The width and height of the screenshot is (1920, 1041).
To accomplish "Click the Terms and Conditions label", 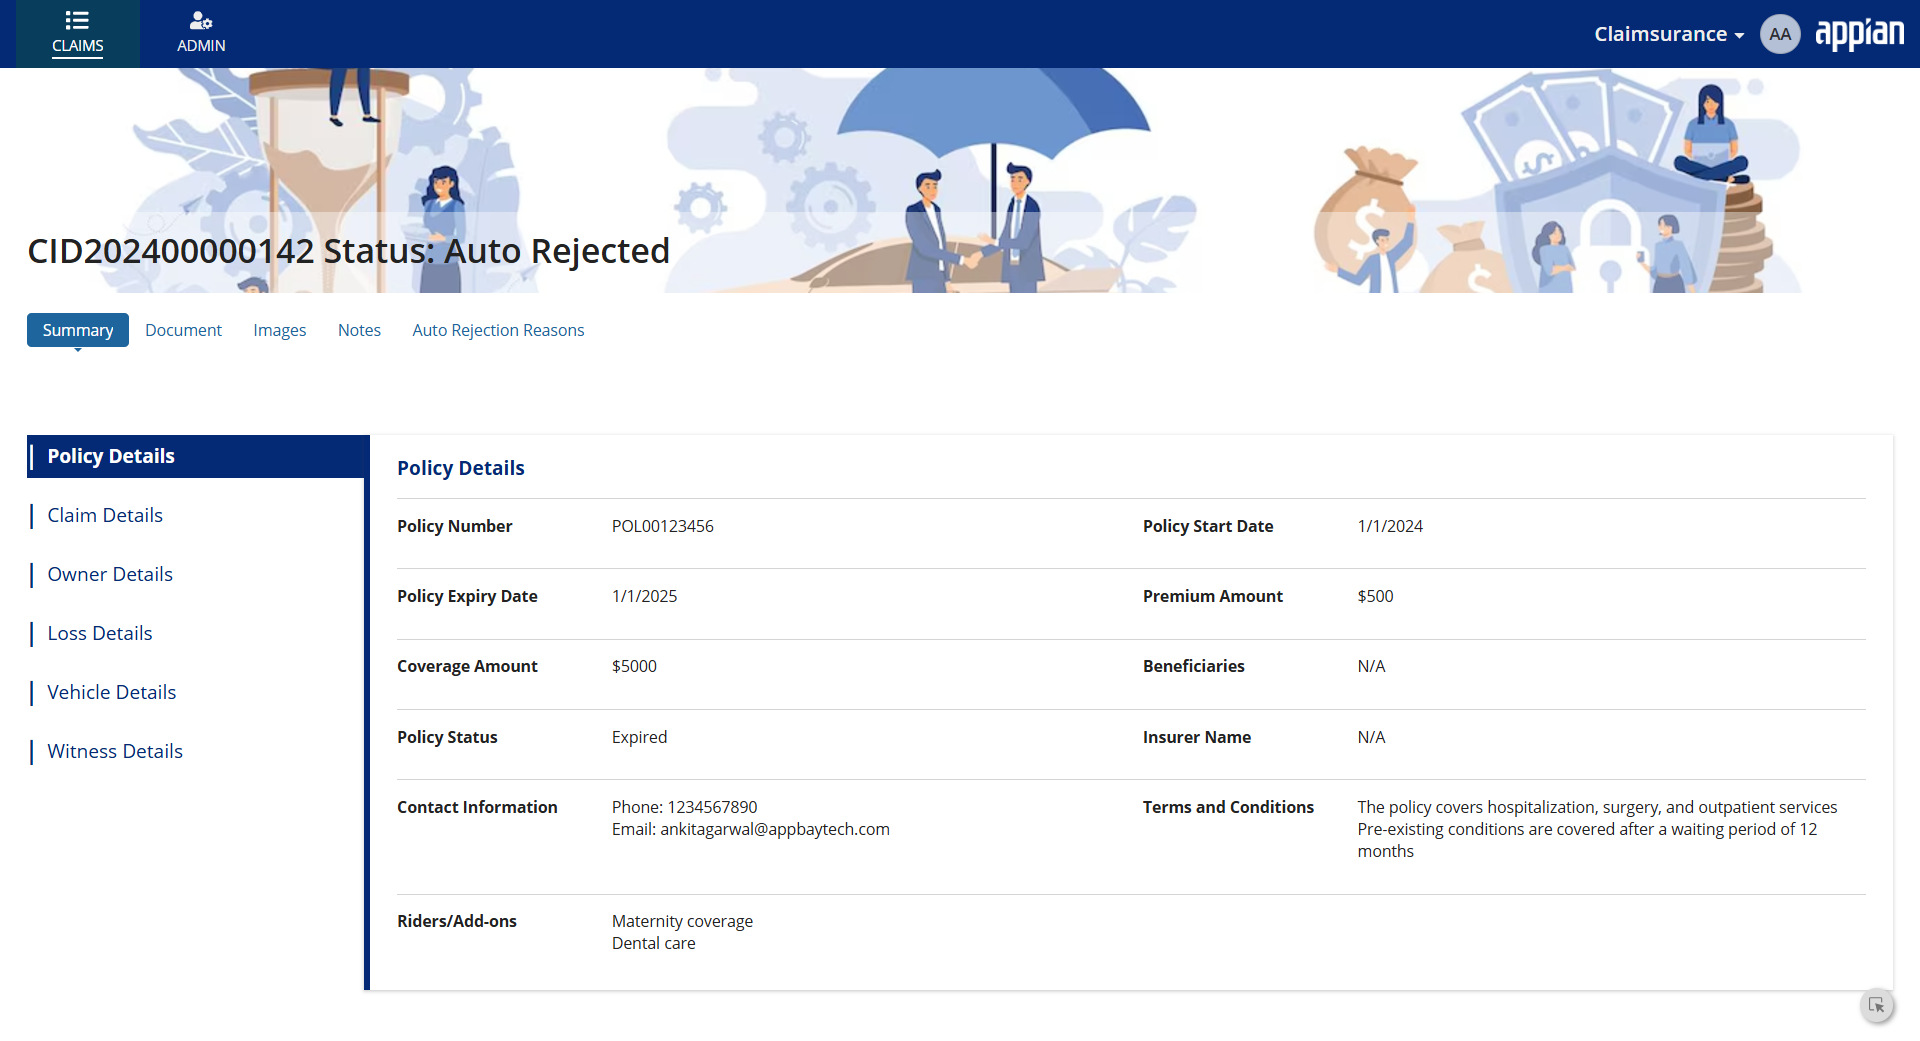I will pyautogui.click(x=1228, y=807).
